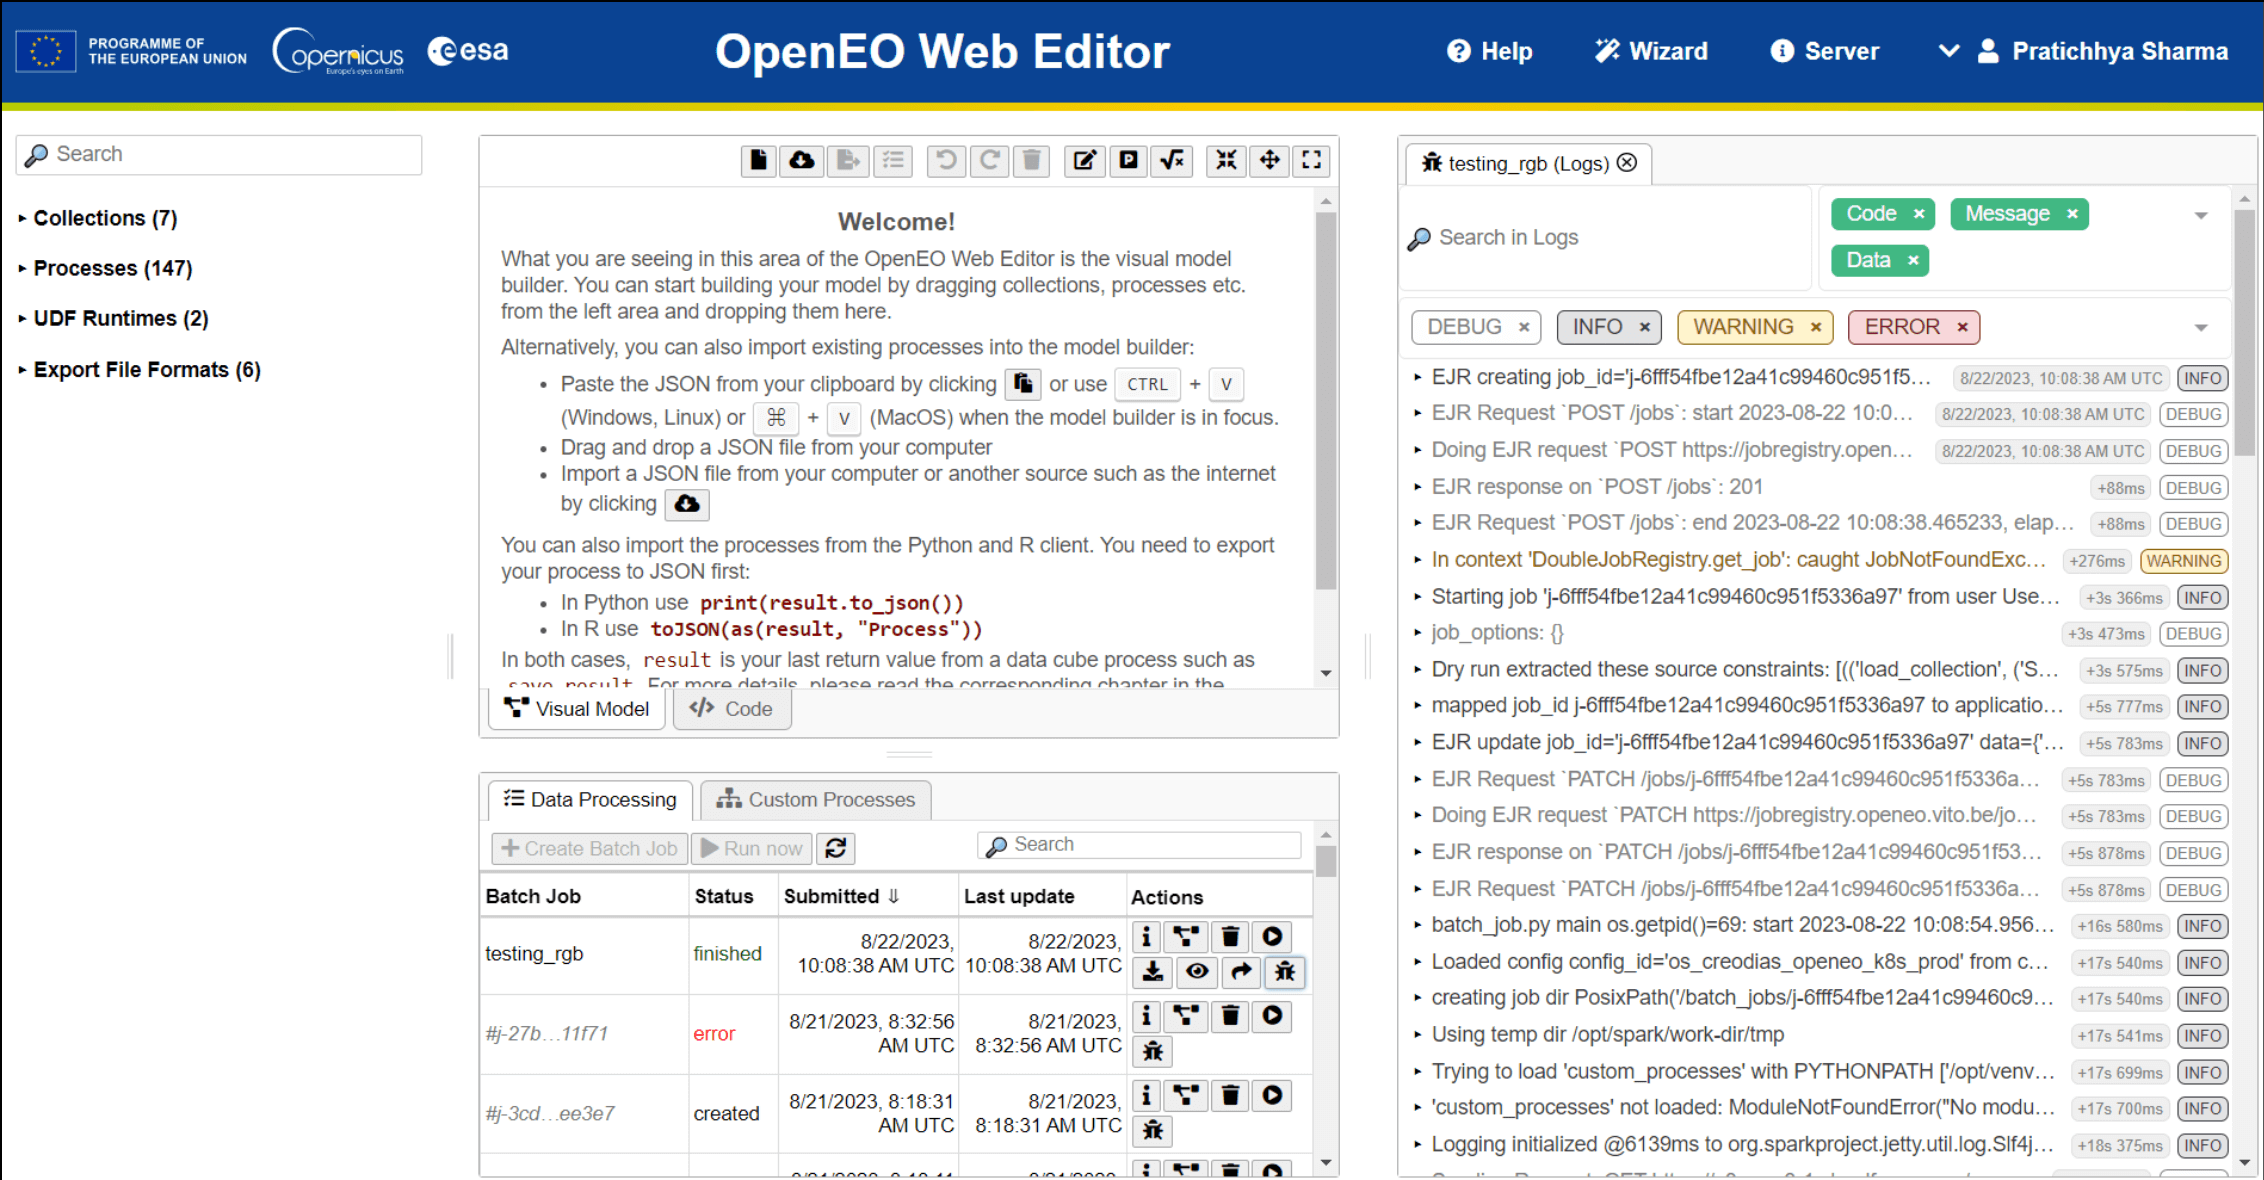Click the compress arrows icon in editor toolbar
Image resolution: width=2264 pixels, height=1180 pixels.
point(1226,160)
